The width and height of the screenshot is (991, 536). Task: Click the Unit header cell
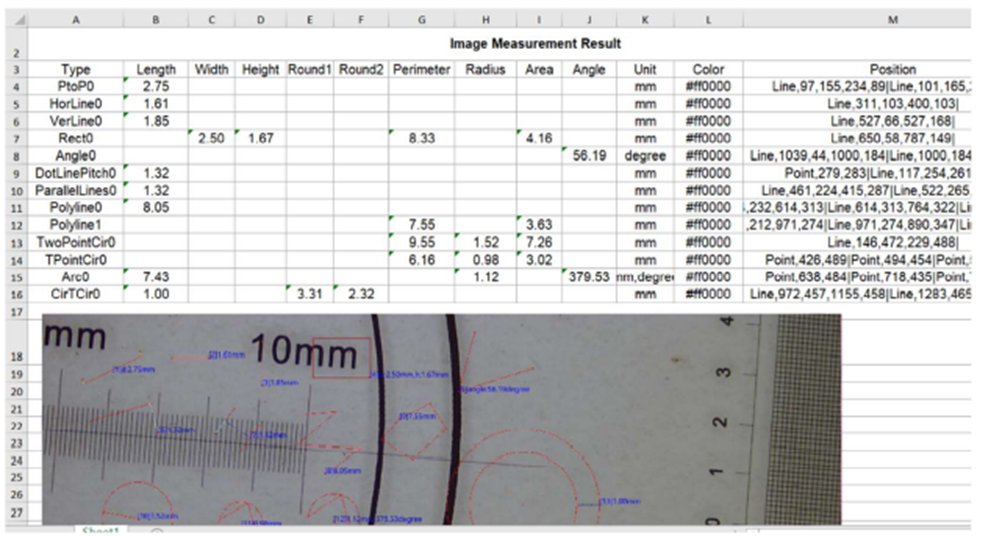645,70
